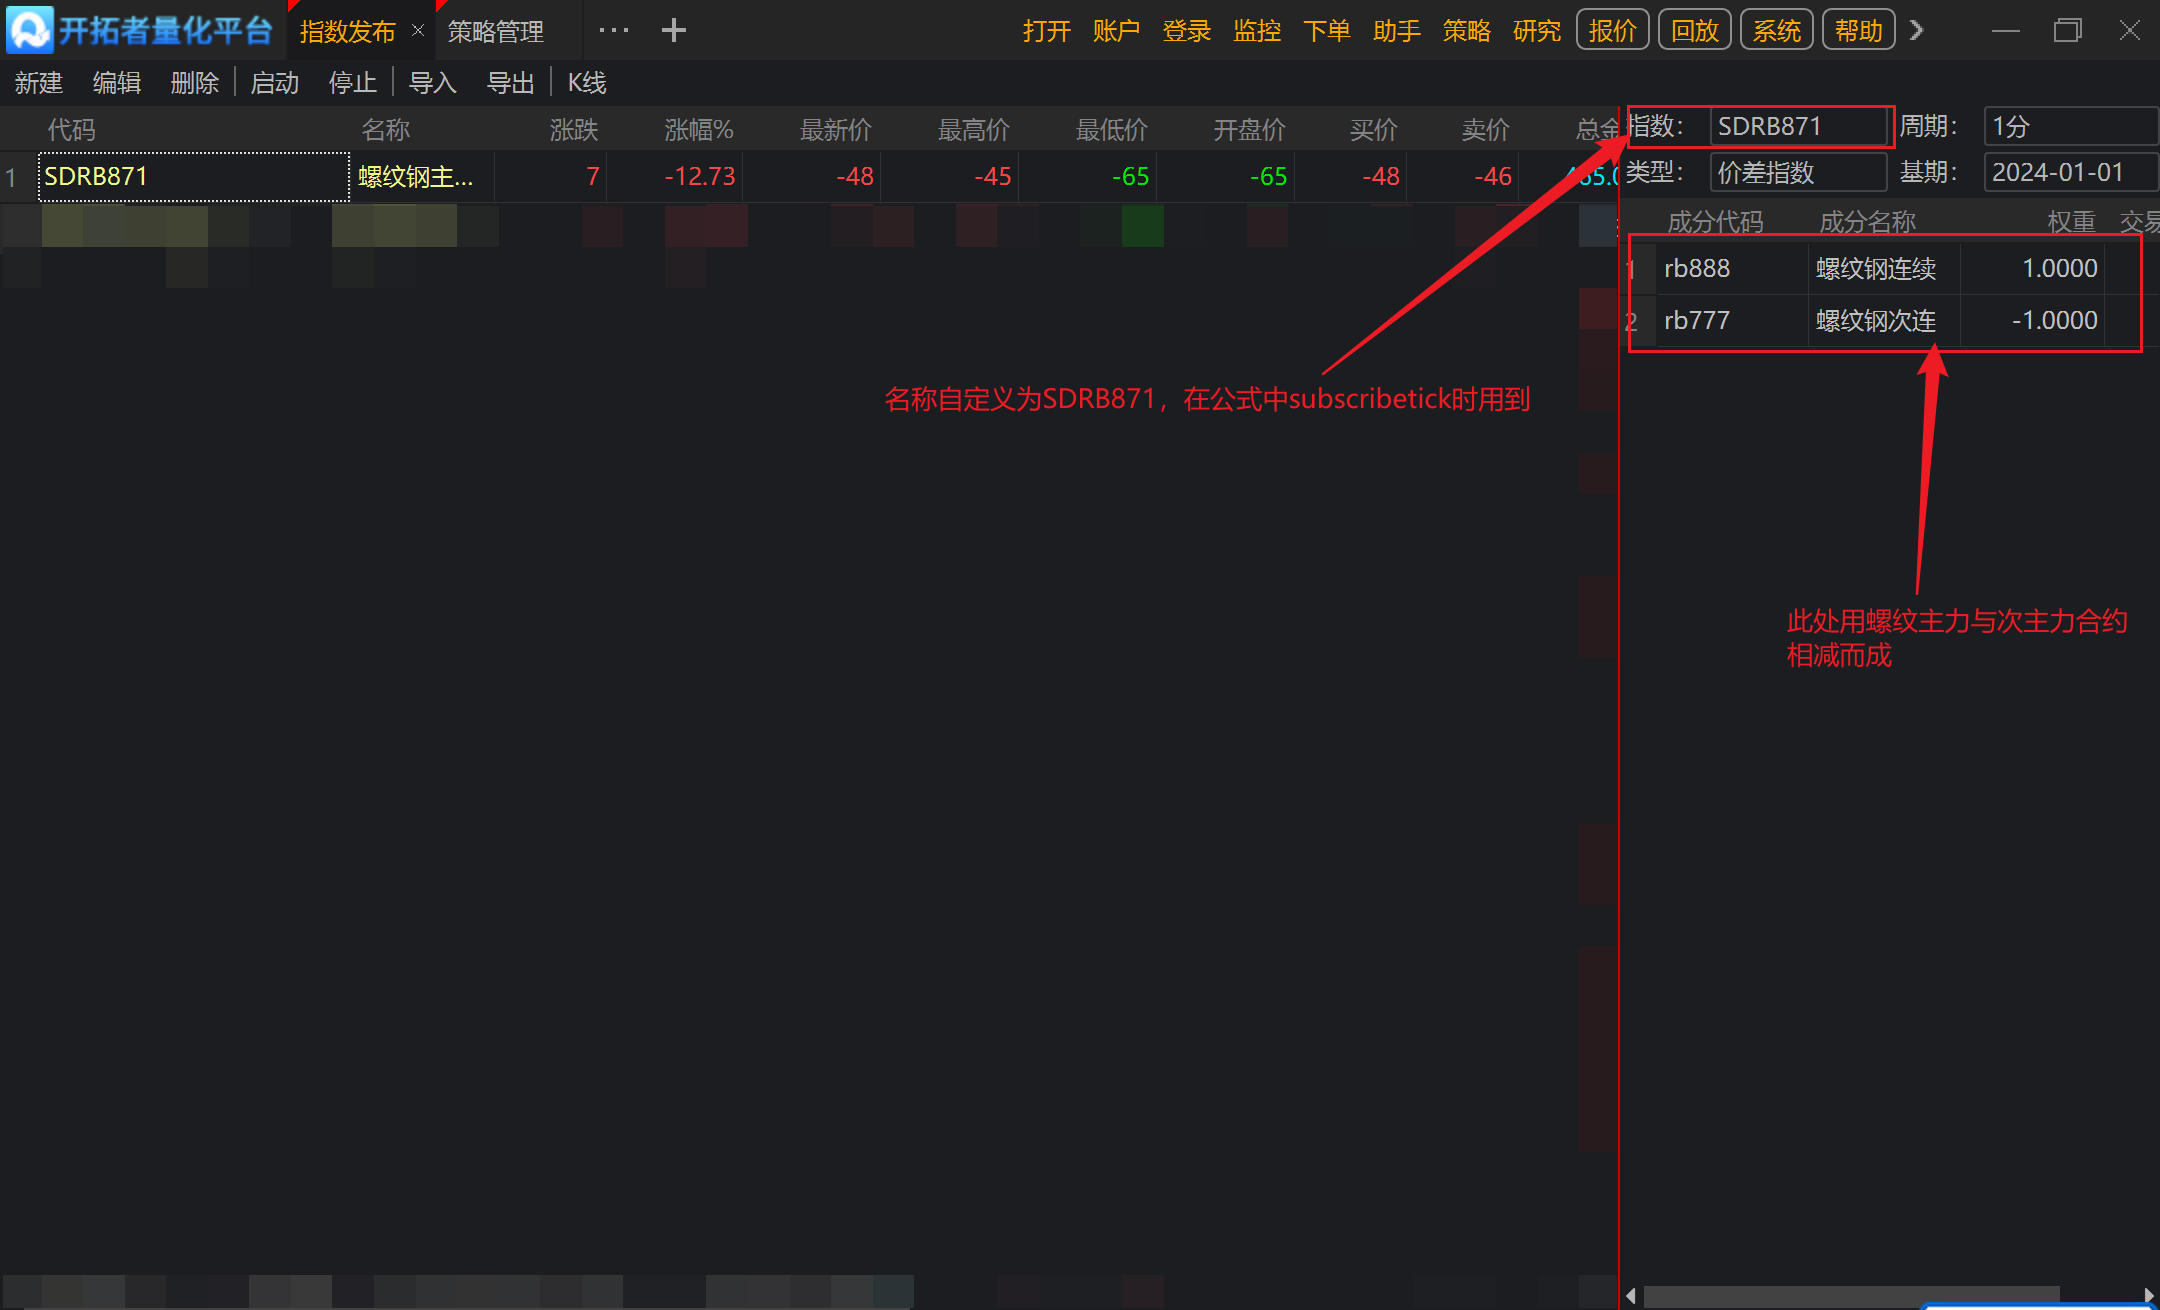Click the -12.73 涨幅 value

[700, 177]
